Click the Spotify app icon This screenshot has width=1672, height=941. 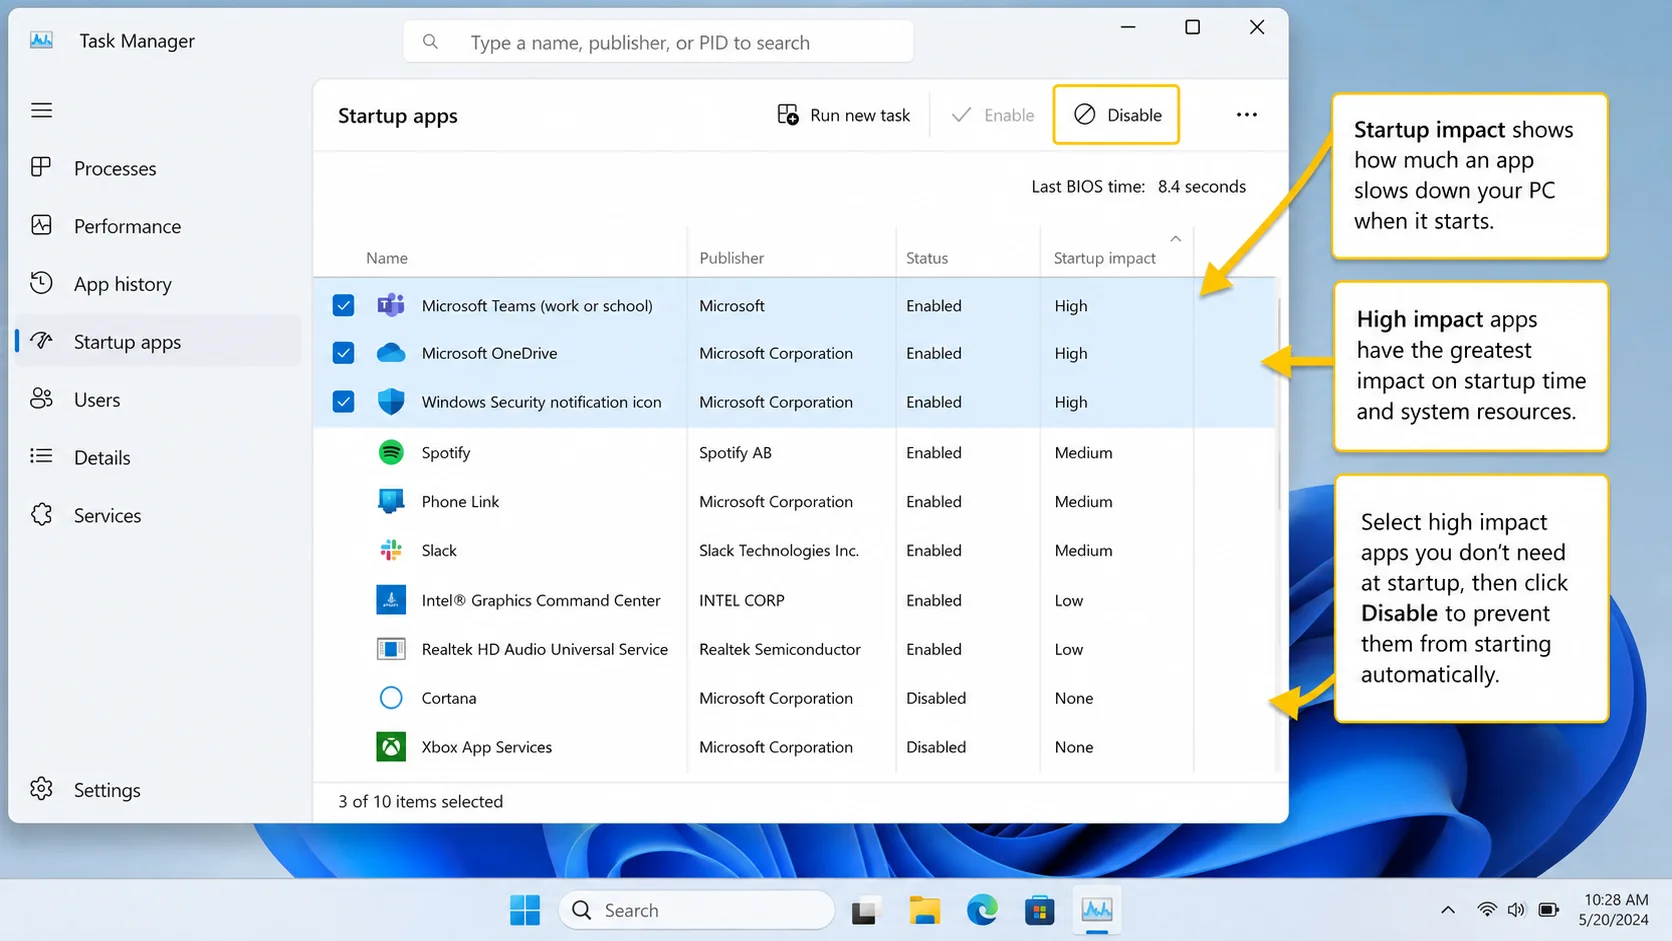(x=391, y=452)
